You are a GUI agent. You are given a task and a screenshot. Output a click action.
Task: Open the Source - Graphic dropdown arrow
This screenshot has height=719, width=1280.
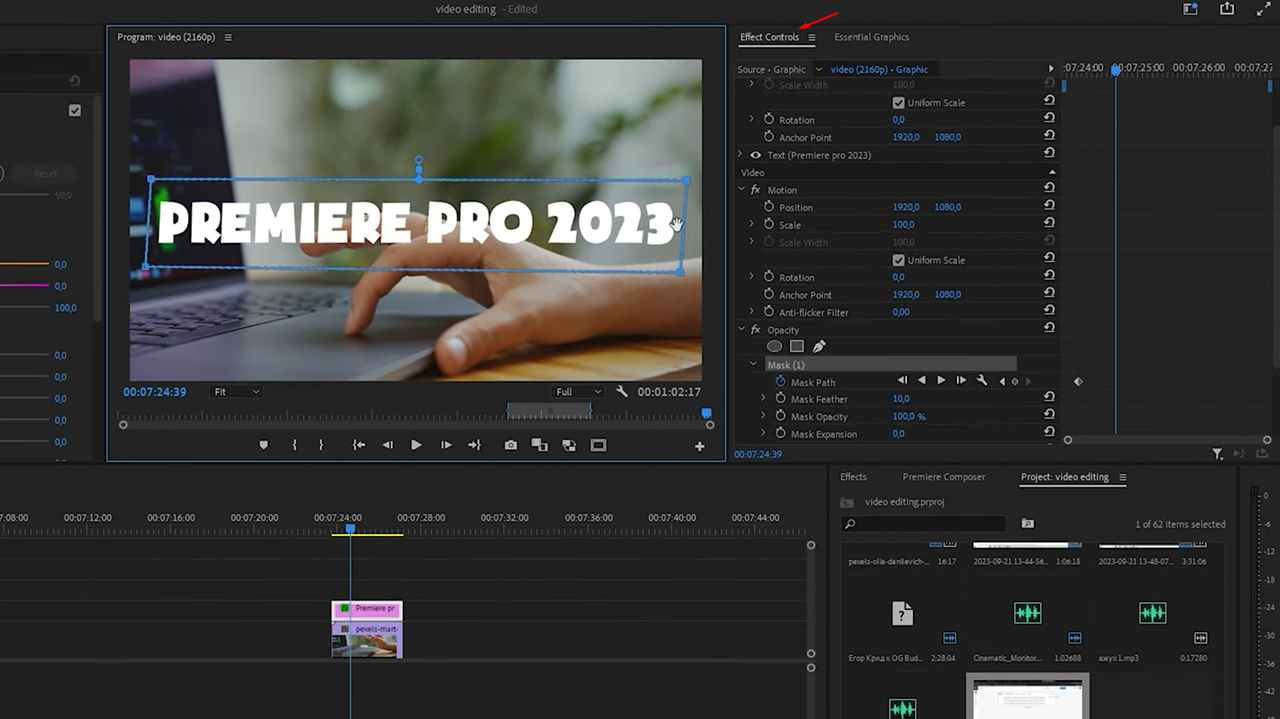point(819,69)
